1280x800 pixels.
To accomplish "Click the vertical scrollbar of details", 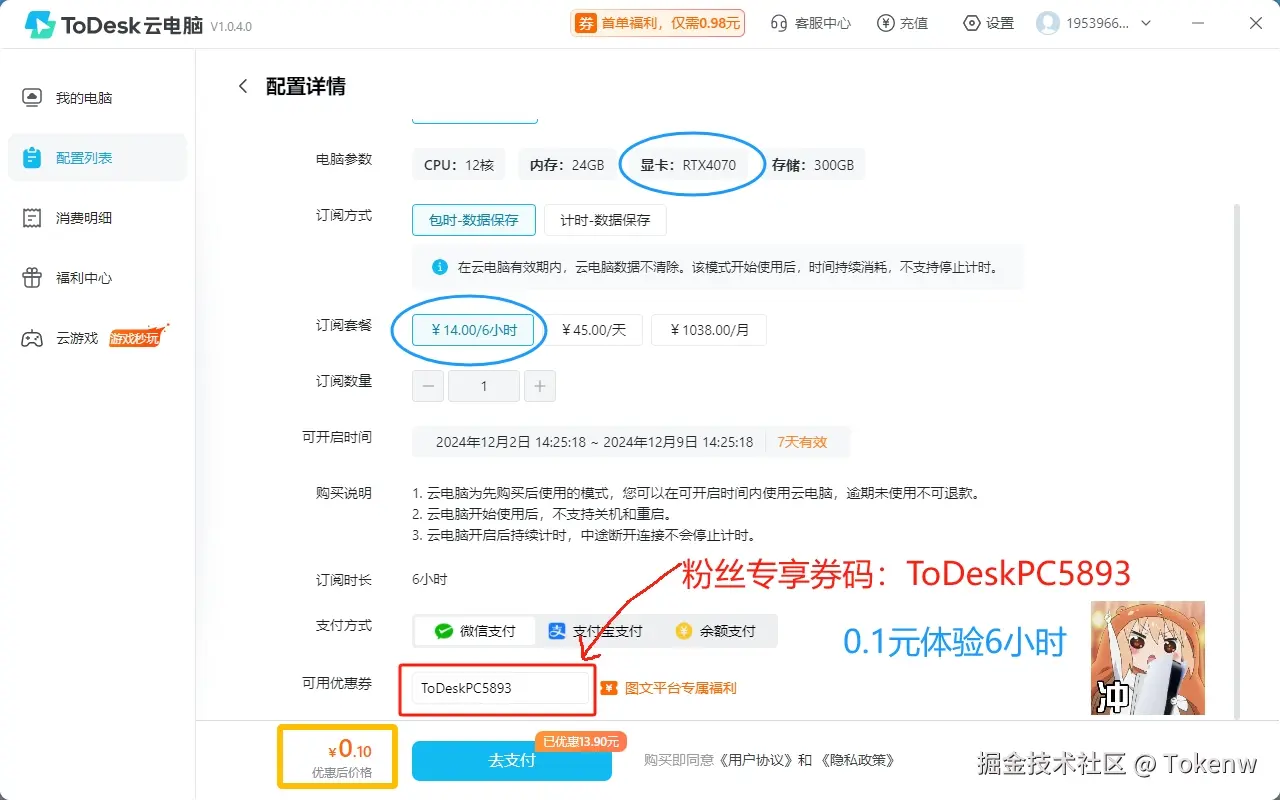I will click(1238, 460).
